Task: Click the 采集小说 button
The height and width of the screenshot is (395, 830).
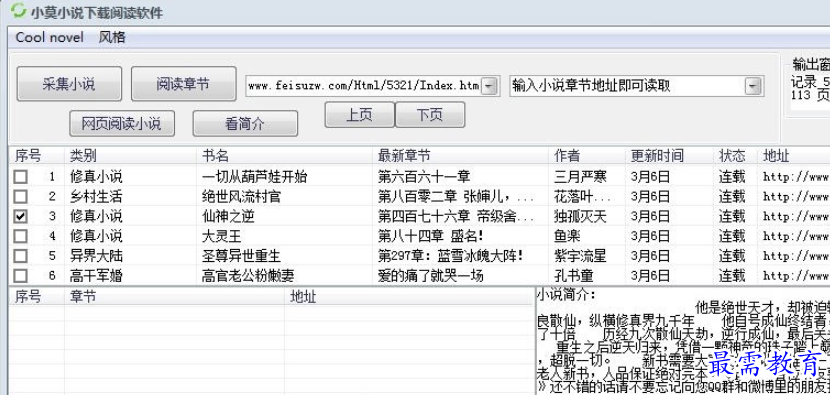Action: coord(69,84)
